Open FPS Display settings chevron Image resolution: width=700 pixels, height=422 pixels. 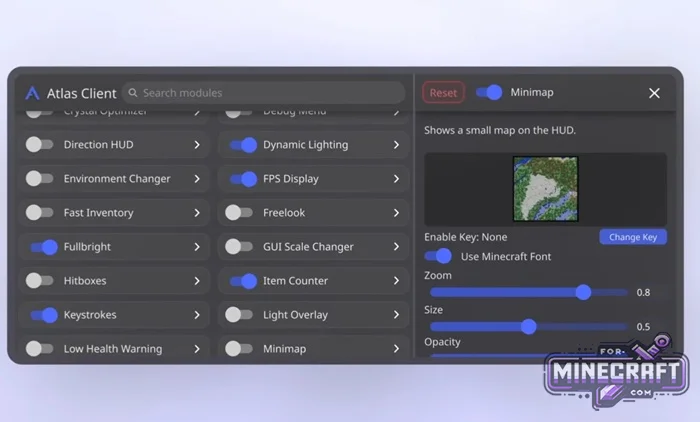(x=396, y=179)
